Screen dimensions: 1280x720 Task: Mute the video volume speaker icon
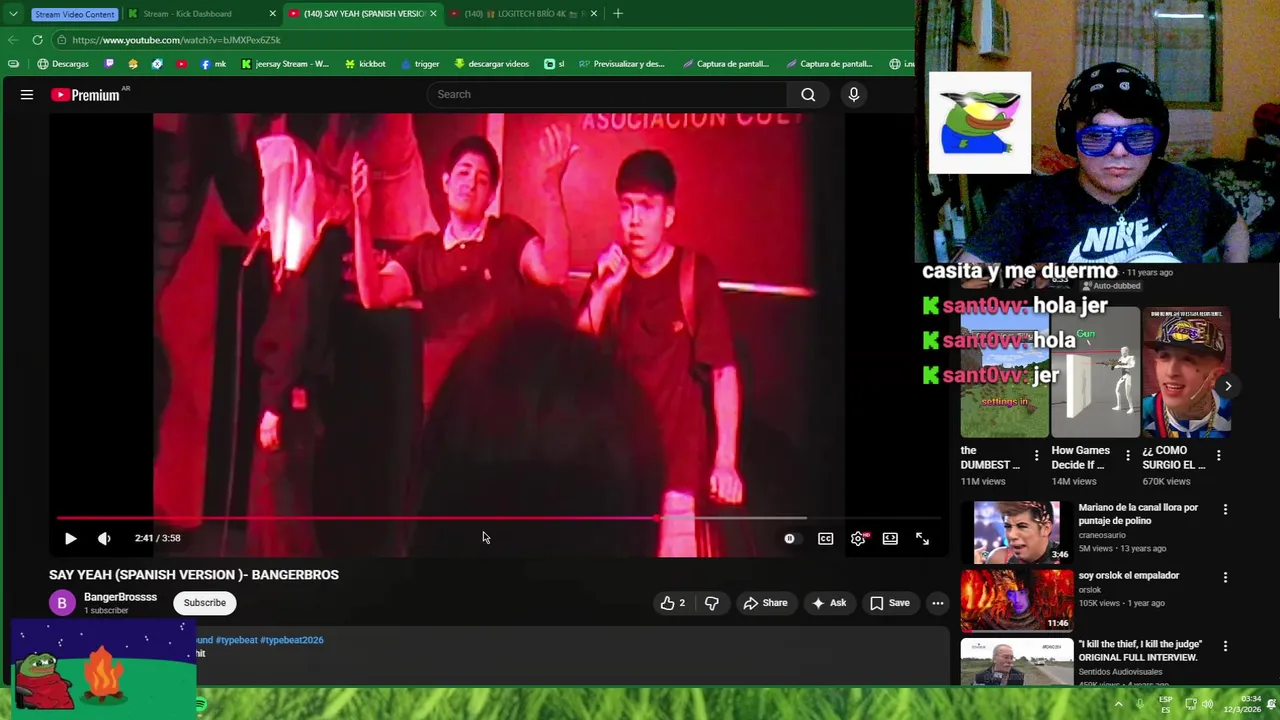click(104, 538)
